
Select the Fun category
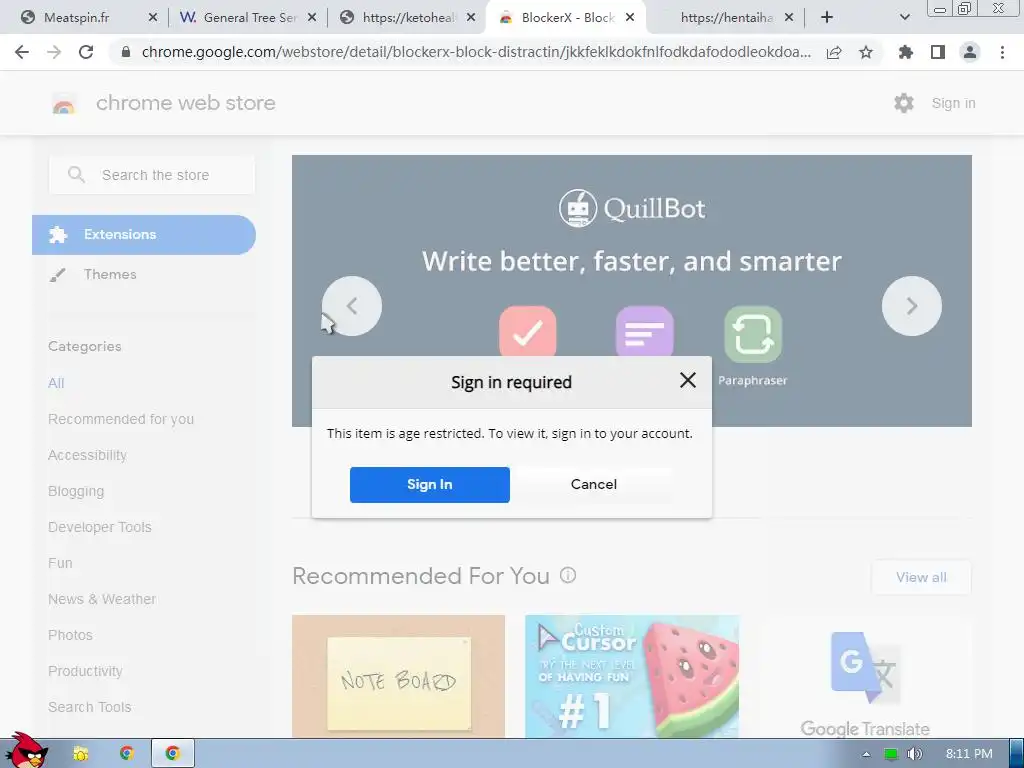[x=60, y=563]
